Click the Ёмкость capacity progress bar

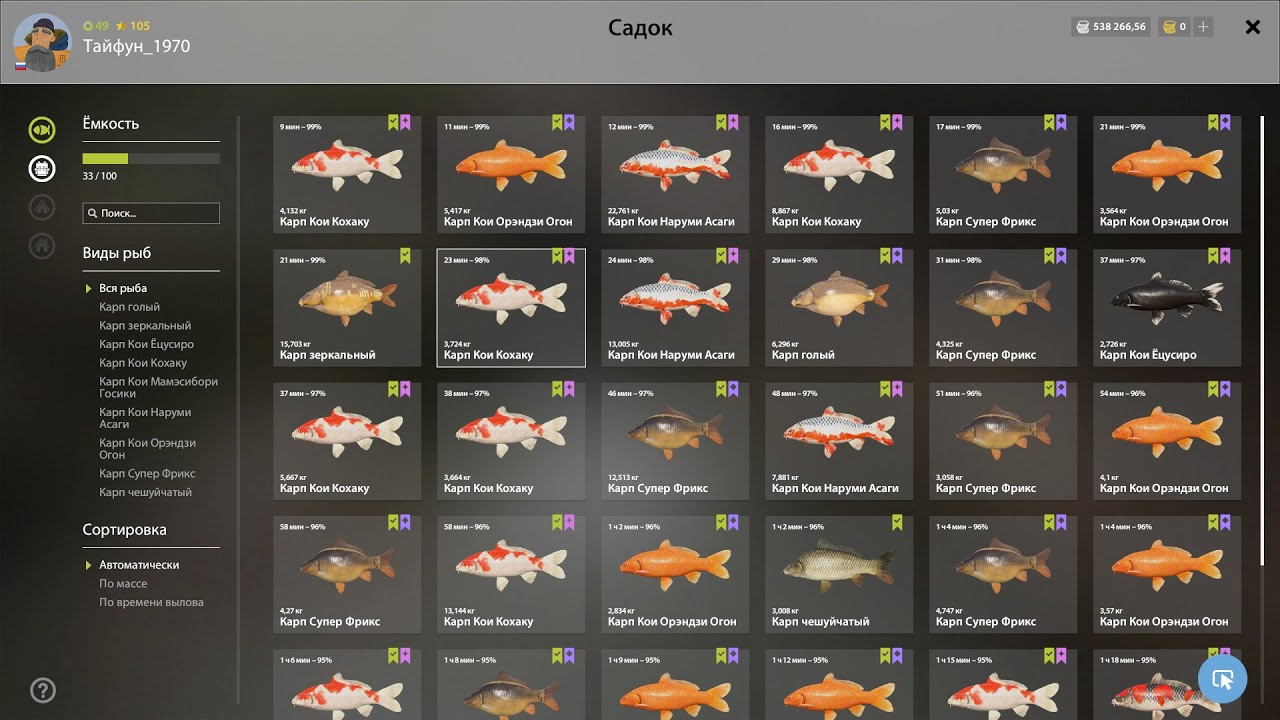pyautogui.click(x=151, y=158)
